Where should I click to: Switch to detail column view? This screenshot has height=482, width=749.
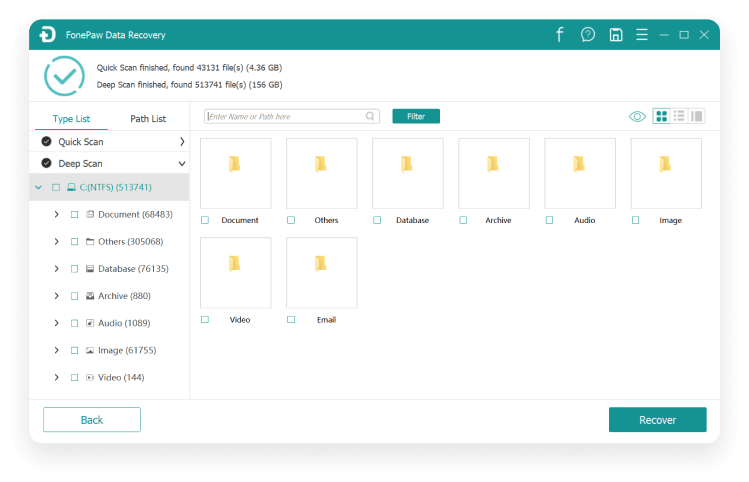point(696,116)
